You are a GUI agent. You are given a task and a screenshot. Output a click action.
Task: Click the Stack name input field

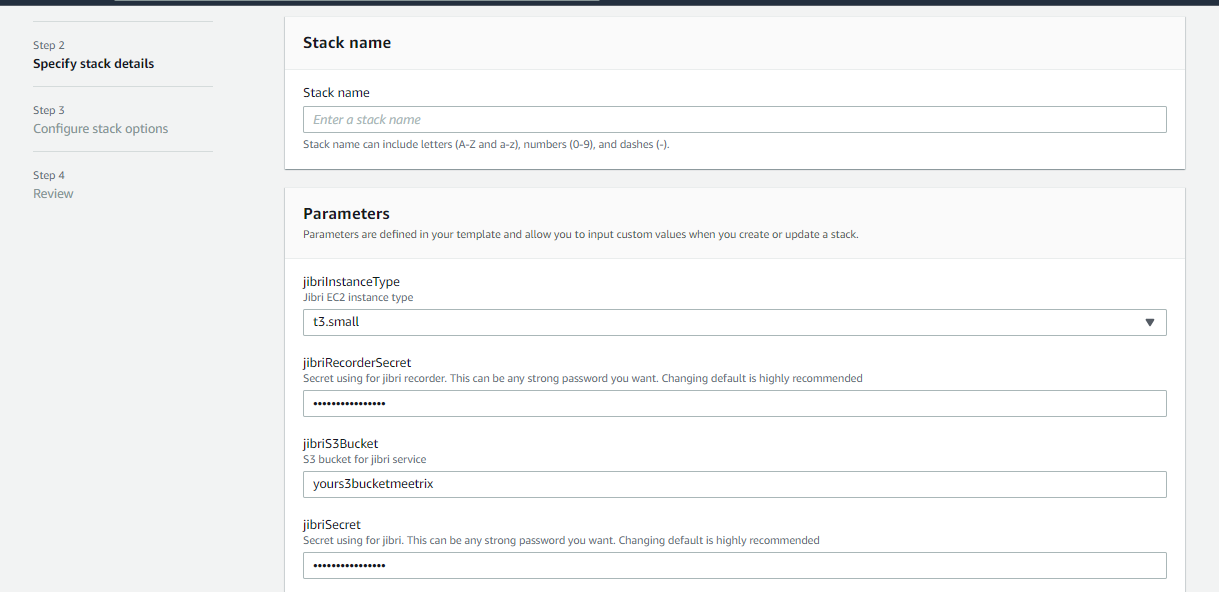734,120
